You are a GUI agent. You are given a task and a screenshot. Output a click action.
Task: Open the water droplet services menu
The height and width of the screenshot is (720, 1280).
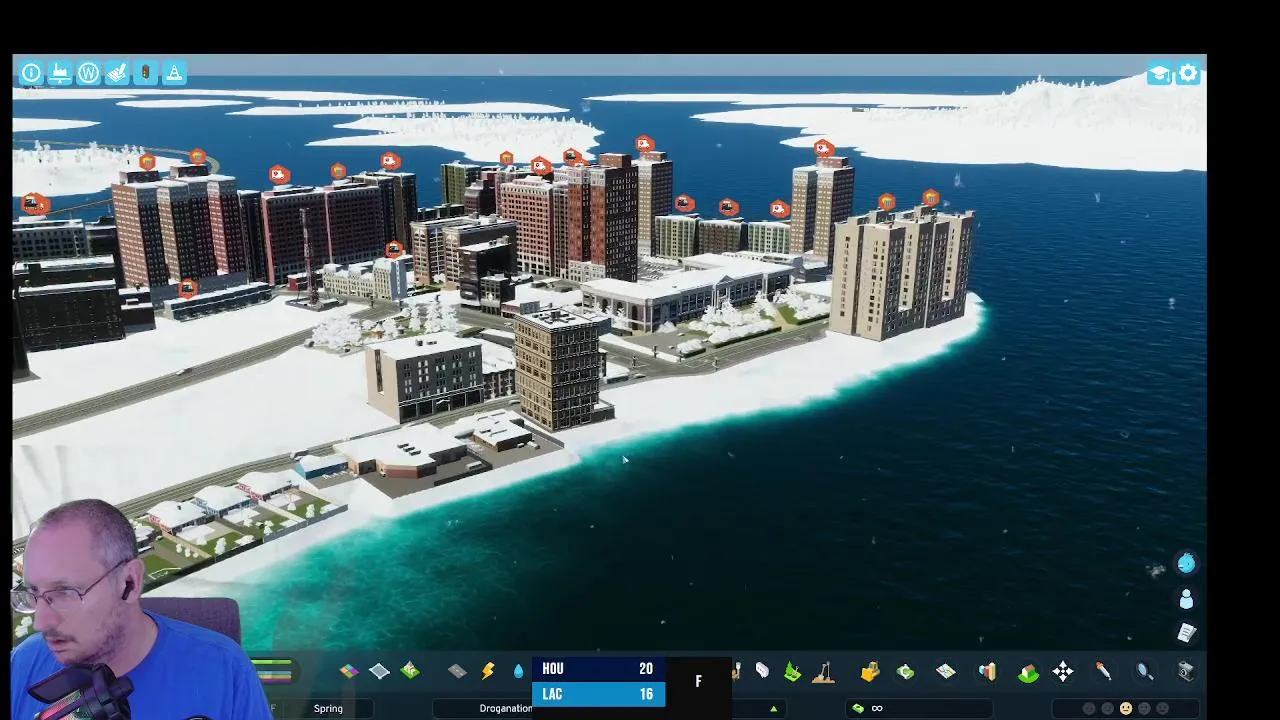coord(518,671)
